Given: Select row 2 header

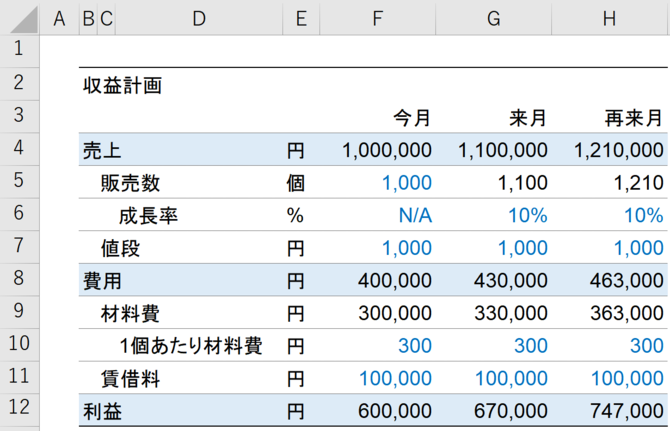Looking at the screenshot, I should [19, 84].
